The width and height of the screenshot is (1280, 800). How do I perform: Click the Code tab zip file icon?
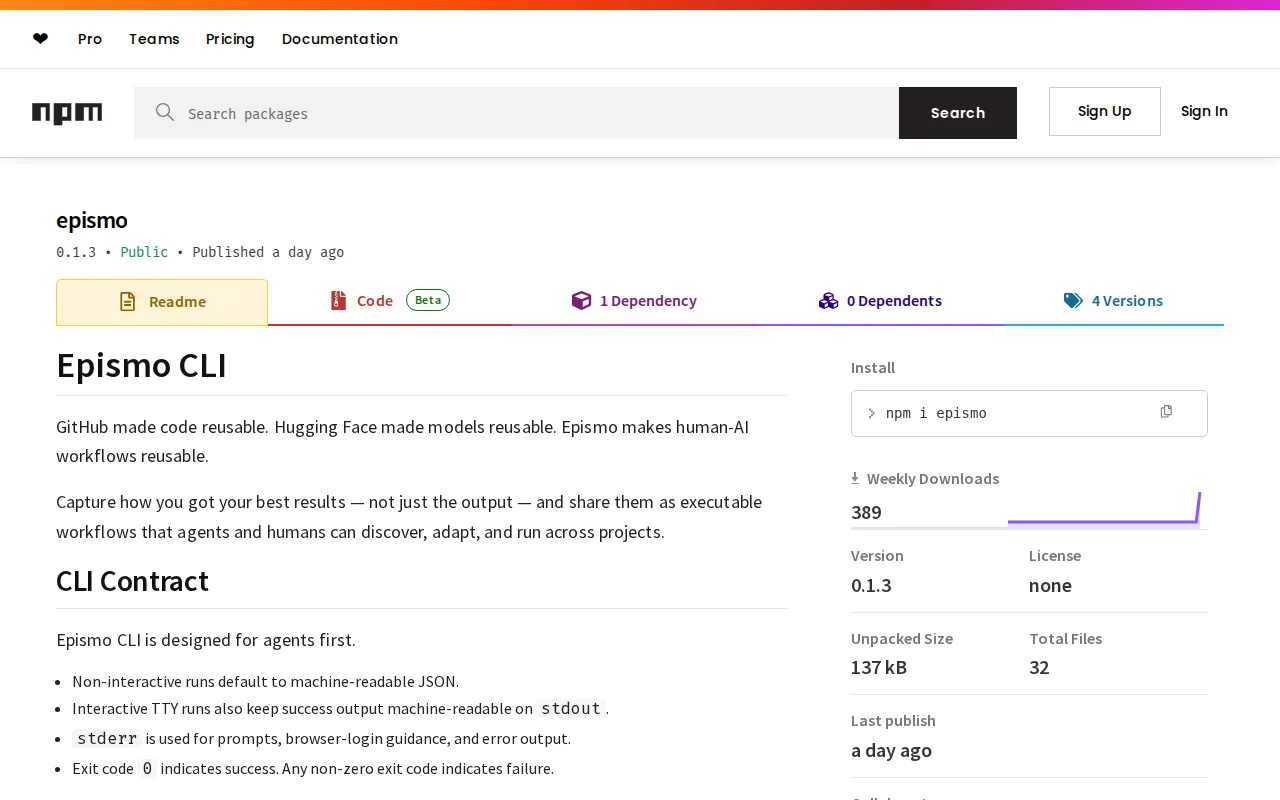338,300
